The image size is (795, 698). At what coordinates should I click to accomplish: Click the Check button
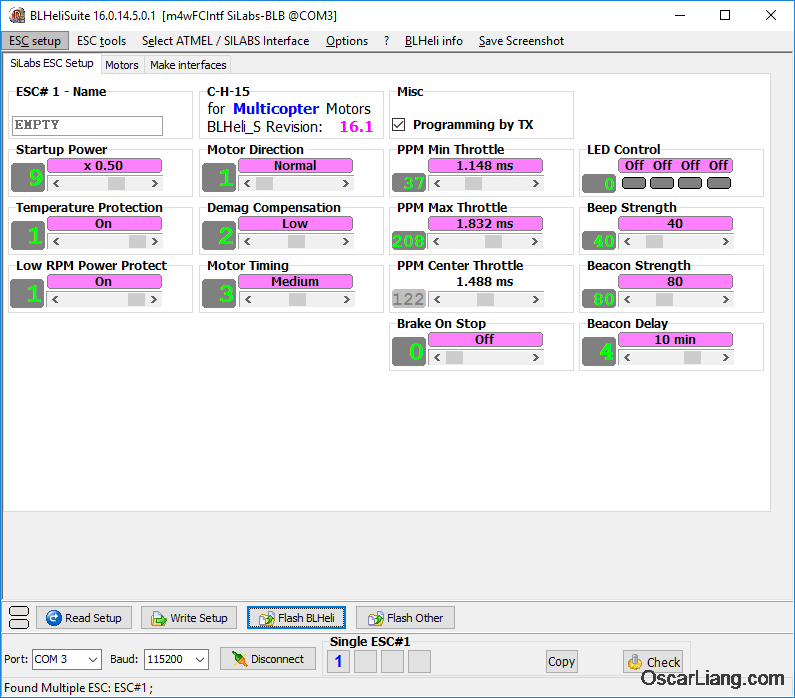pyautogui.click(x=653, y=662)
